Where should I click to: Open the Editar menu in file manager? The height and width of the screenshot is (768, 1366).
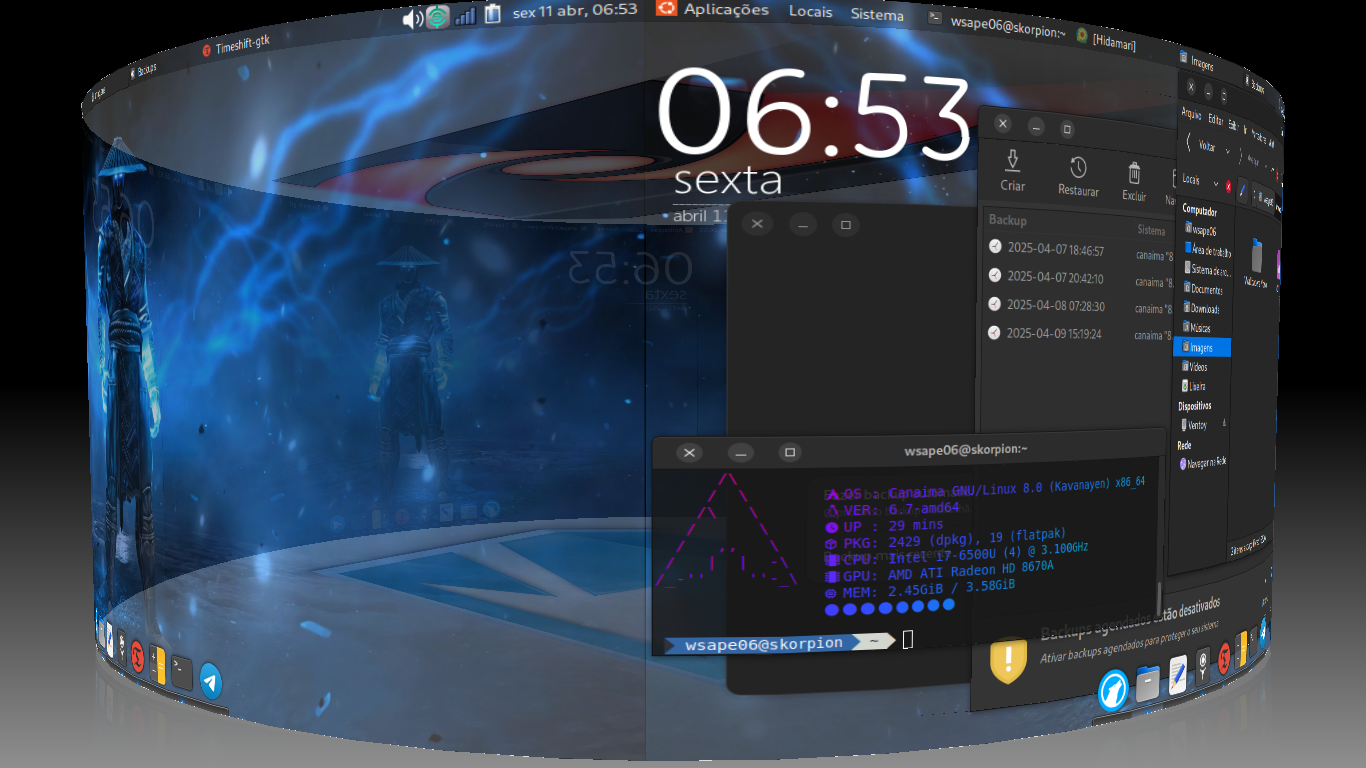coord(1214,119)
